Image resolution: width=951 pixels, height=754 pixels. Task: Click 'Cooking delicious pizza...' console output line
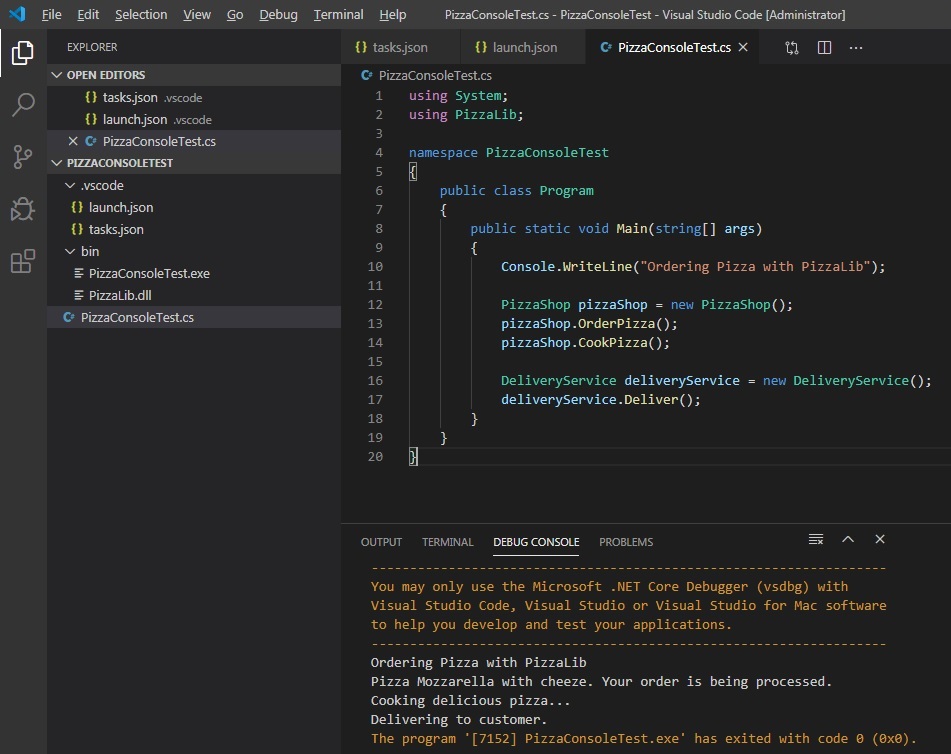point(470,700)
